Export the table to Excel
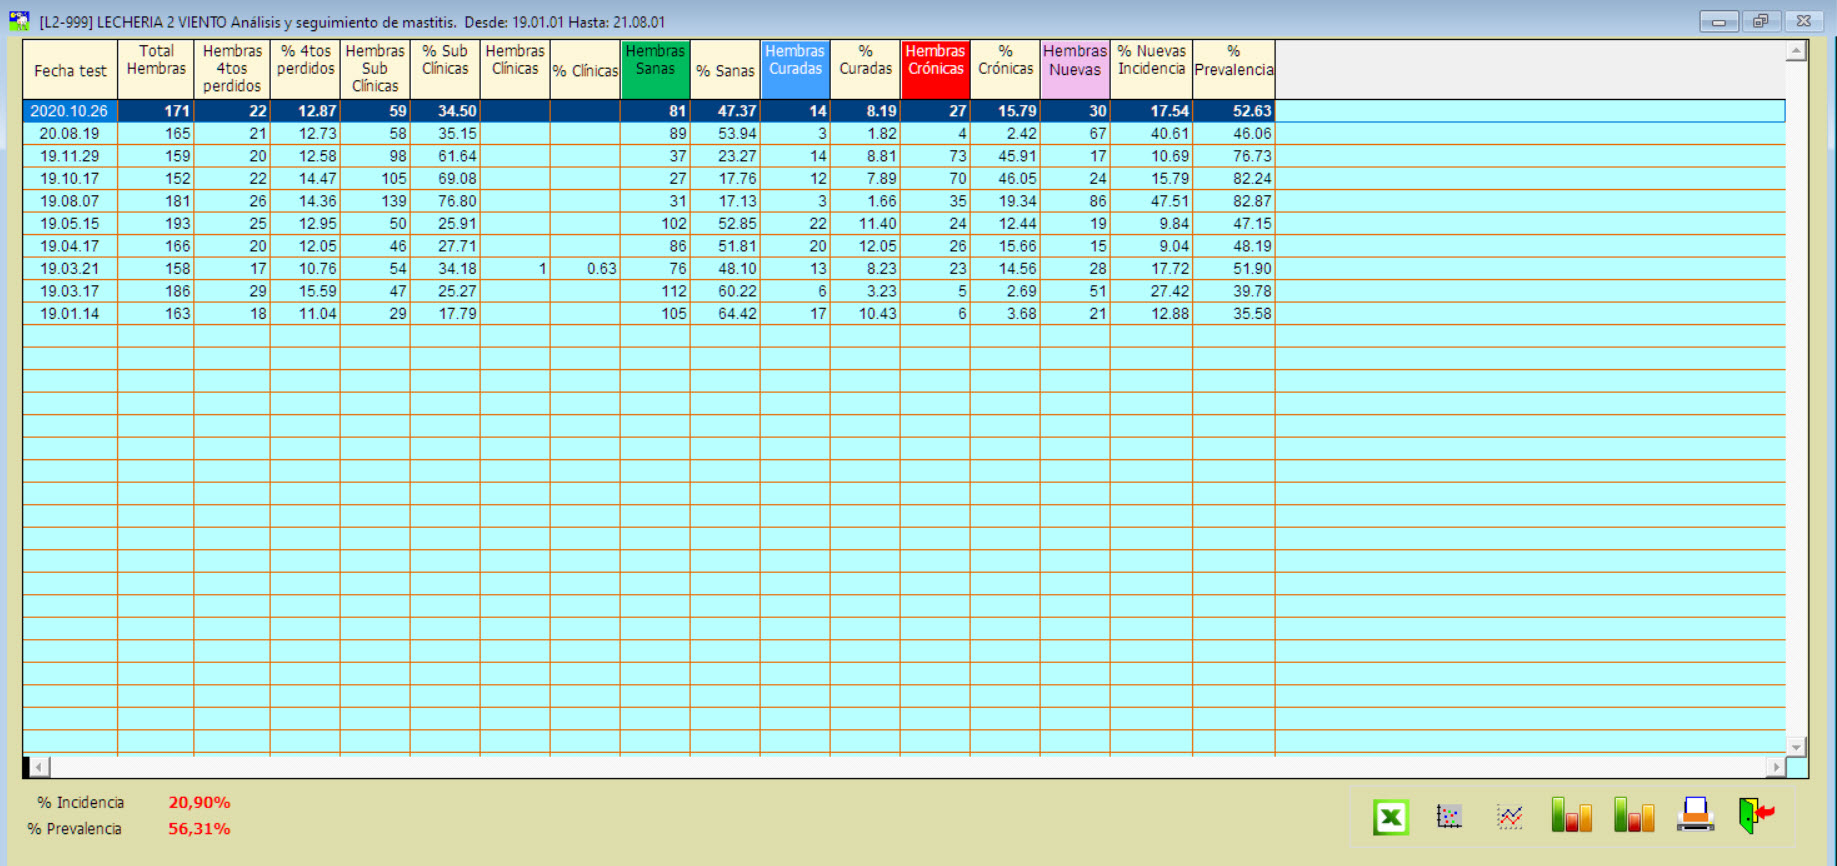 click(x=1390, y=817)
